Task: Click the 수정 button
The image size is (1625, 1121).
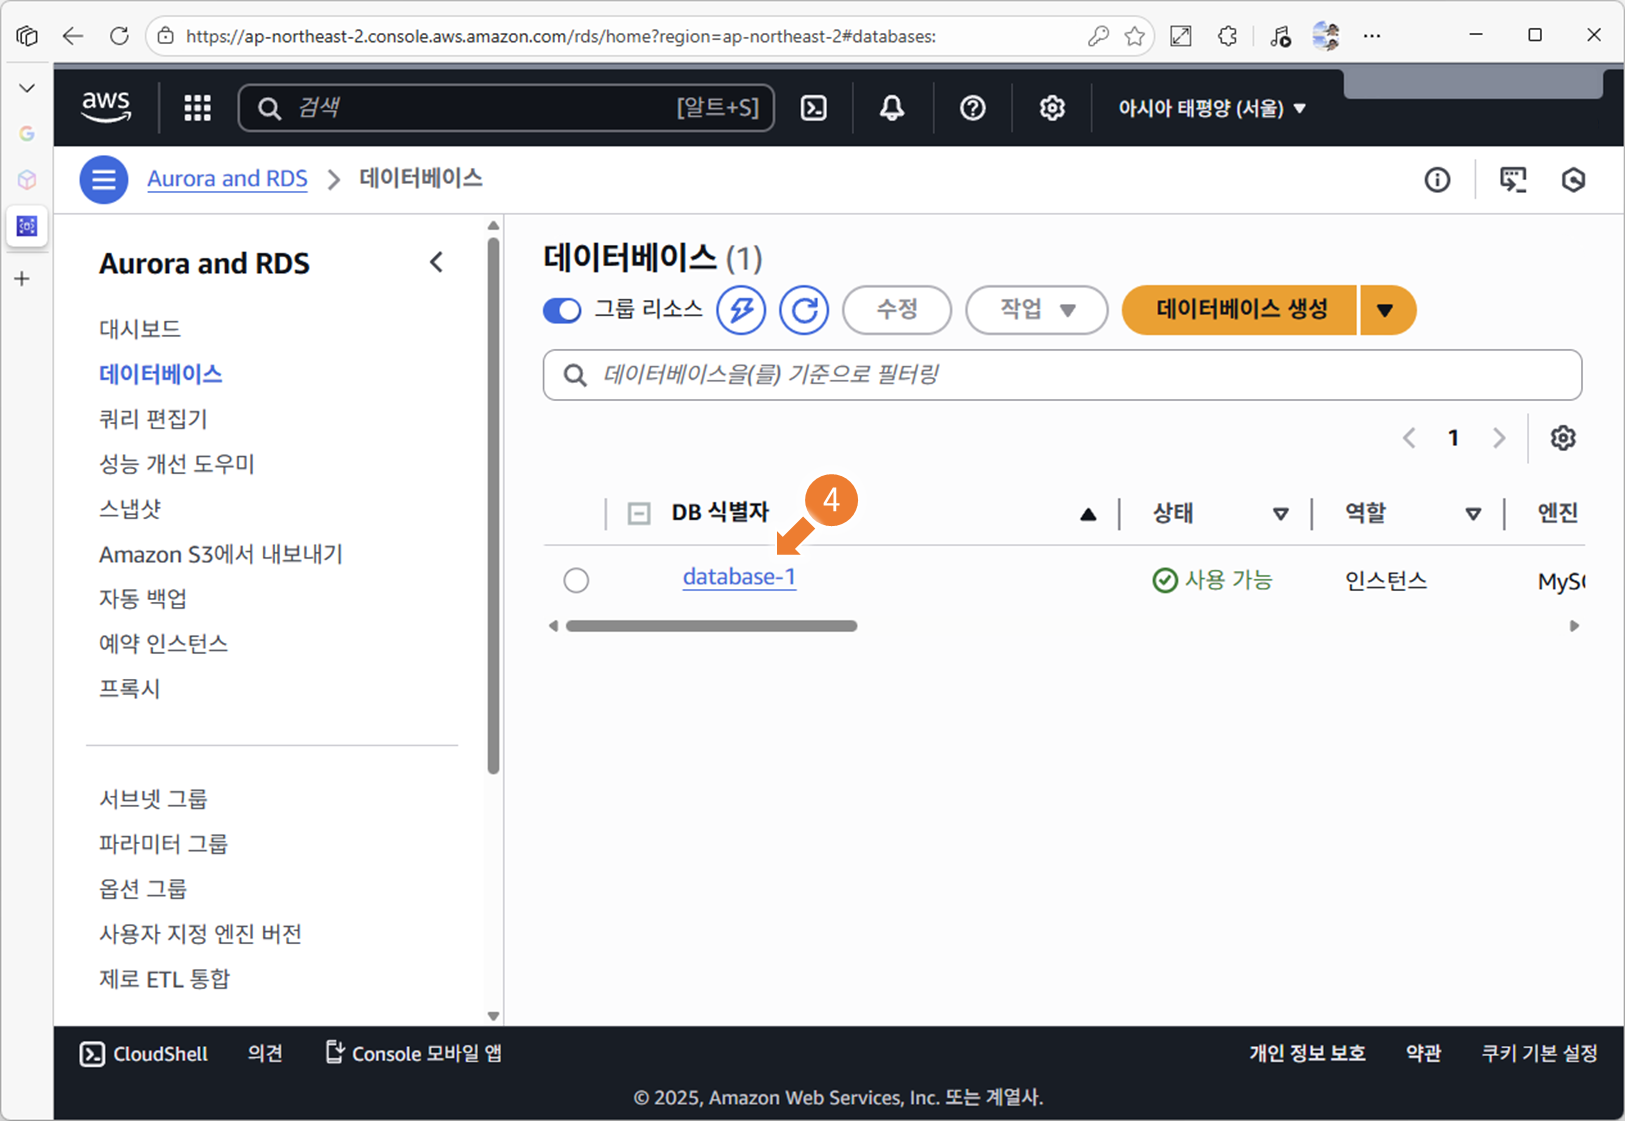Action: [897, 310]
